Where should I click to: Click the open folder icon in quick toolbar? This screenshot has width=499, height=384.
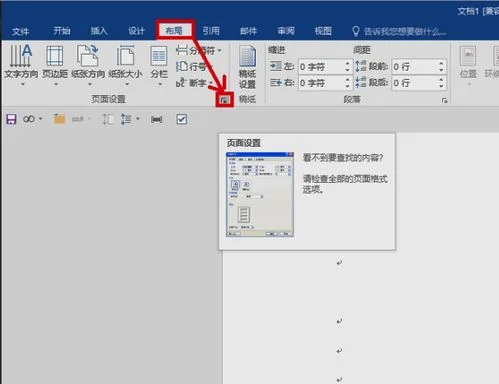(59, 119)
